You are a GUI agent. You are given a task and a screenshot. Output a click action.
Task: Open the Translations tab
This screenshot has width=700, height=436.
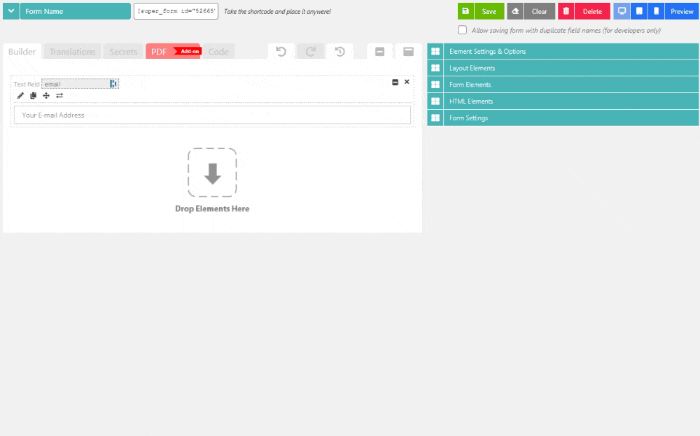click(72, 51)
